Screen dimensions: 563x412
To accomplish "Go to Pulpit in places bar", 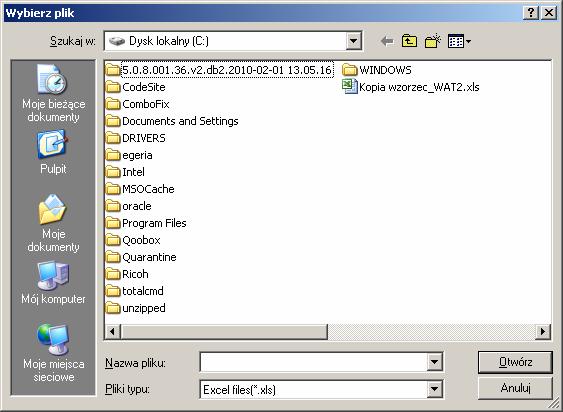I will tap(53, 153).
